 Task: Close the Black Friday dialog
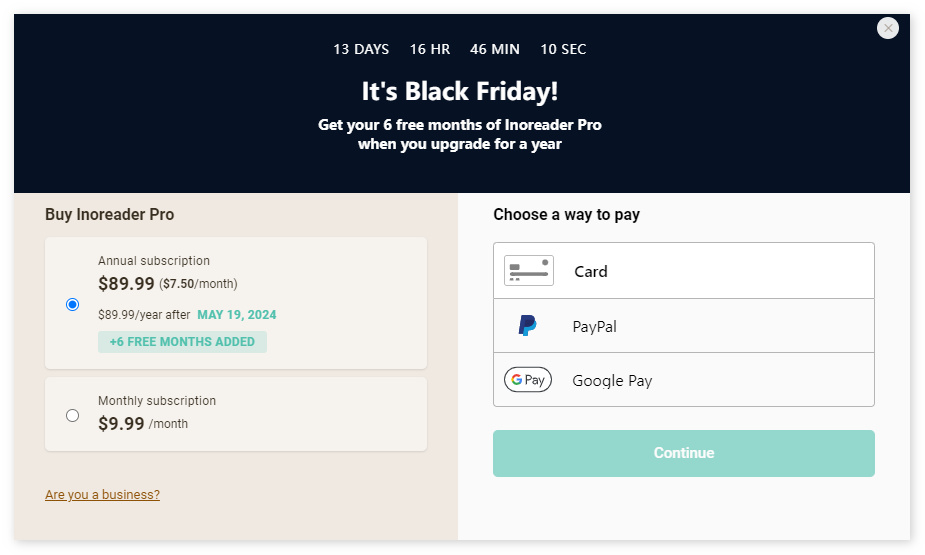tap(888, 28)
